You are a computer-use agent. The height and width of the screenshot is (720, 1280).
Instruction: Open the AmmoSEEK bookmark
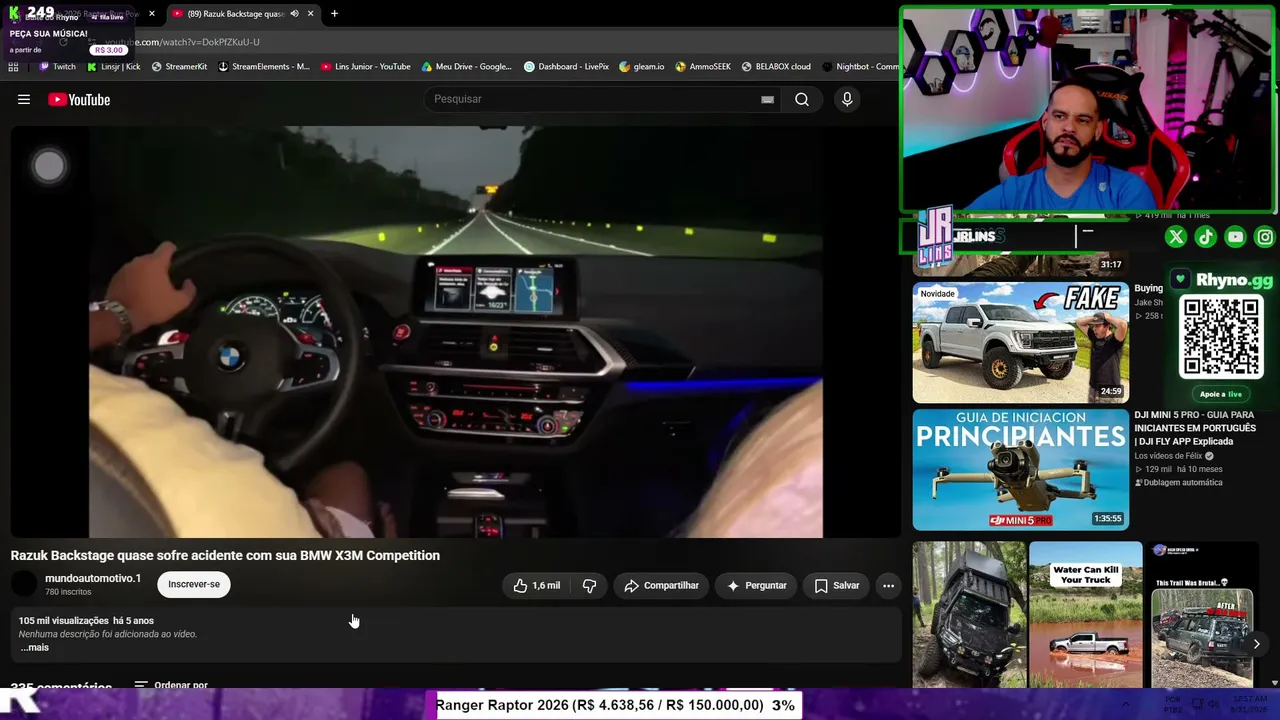(703, 67)
